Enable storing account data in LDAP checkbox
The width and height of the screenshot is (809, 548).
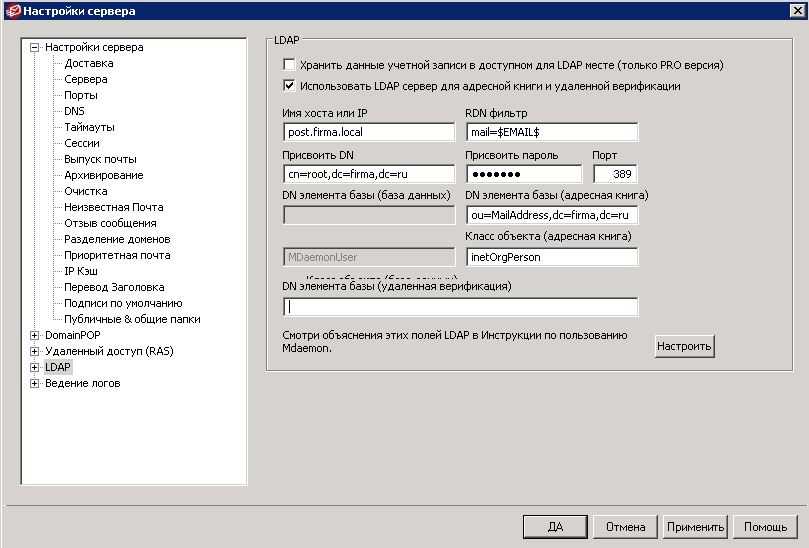289,65
